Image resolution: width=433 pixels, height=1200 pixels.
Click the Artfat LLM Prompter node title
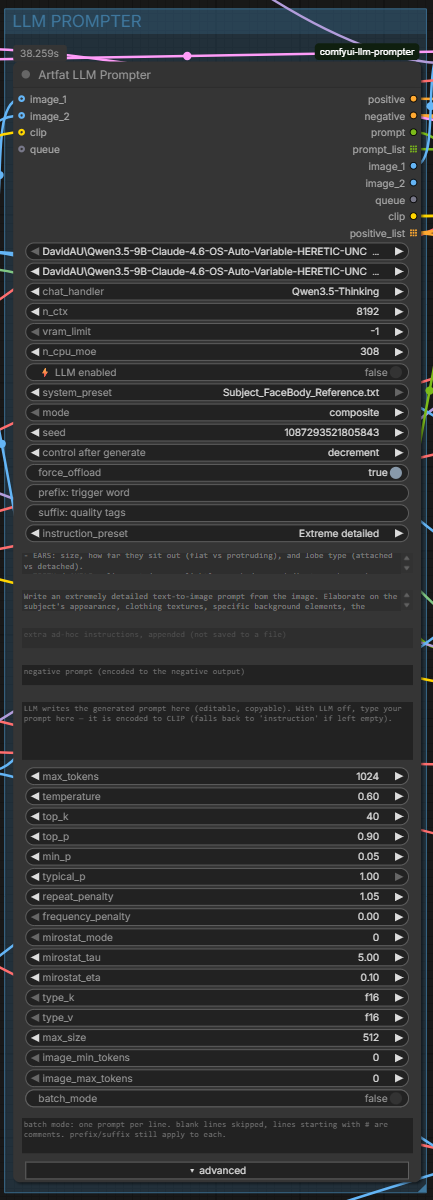tap(95, 75)
